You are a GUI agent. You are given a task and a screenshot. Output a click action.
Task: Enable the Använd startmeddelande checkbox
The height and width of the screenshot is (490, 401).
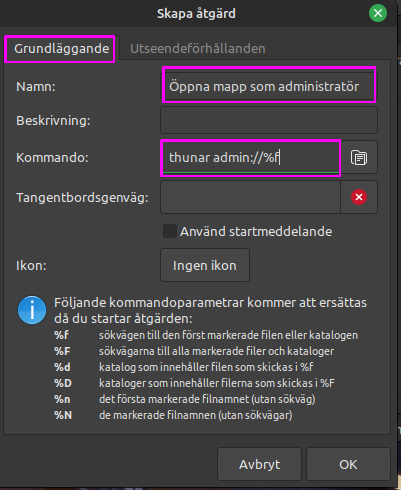click(170, 231)
